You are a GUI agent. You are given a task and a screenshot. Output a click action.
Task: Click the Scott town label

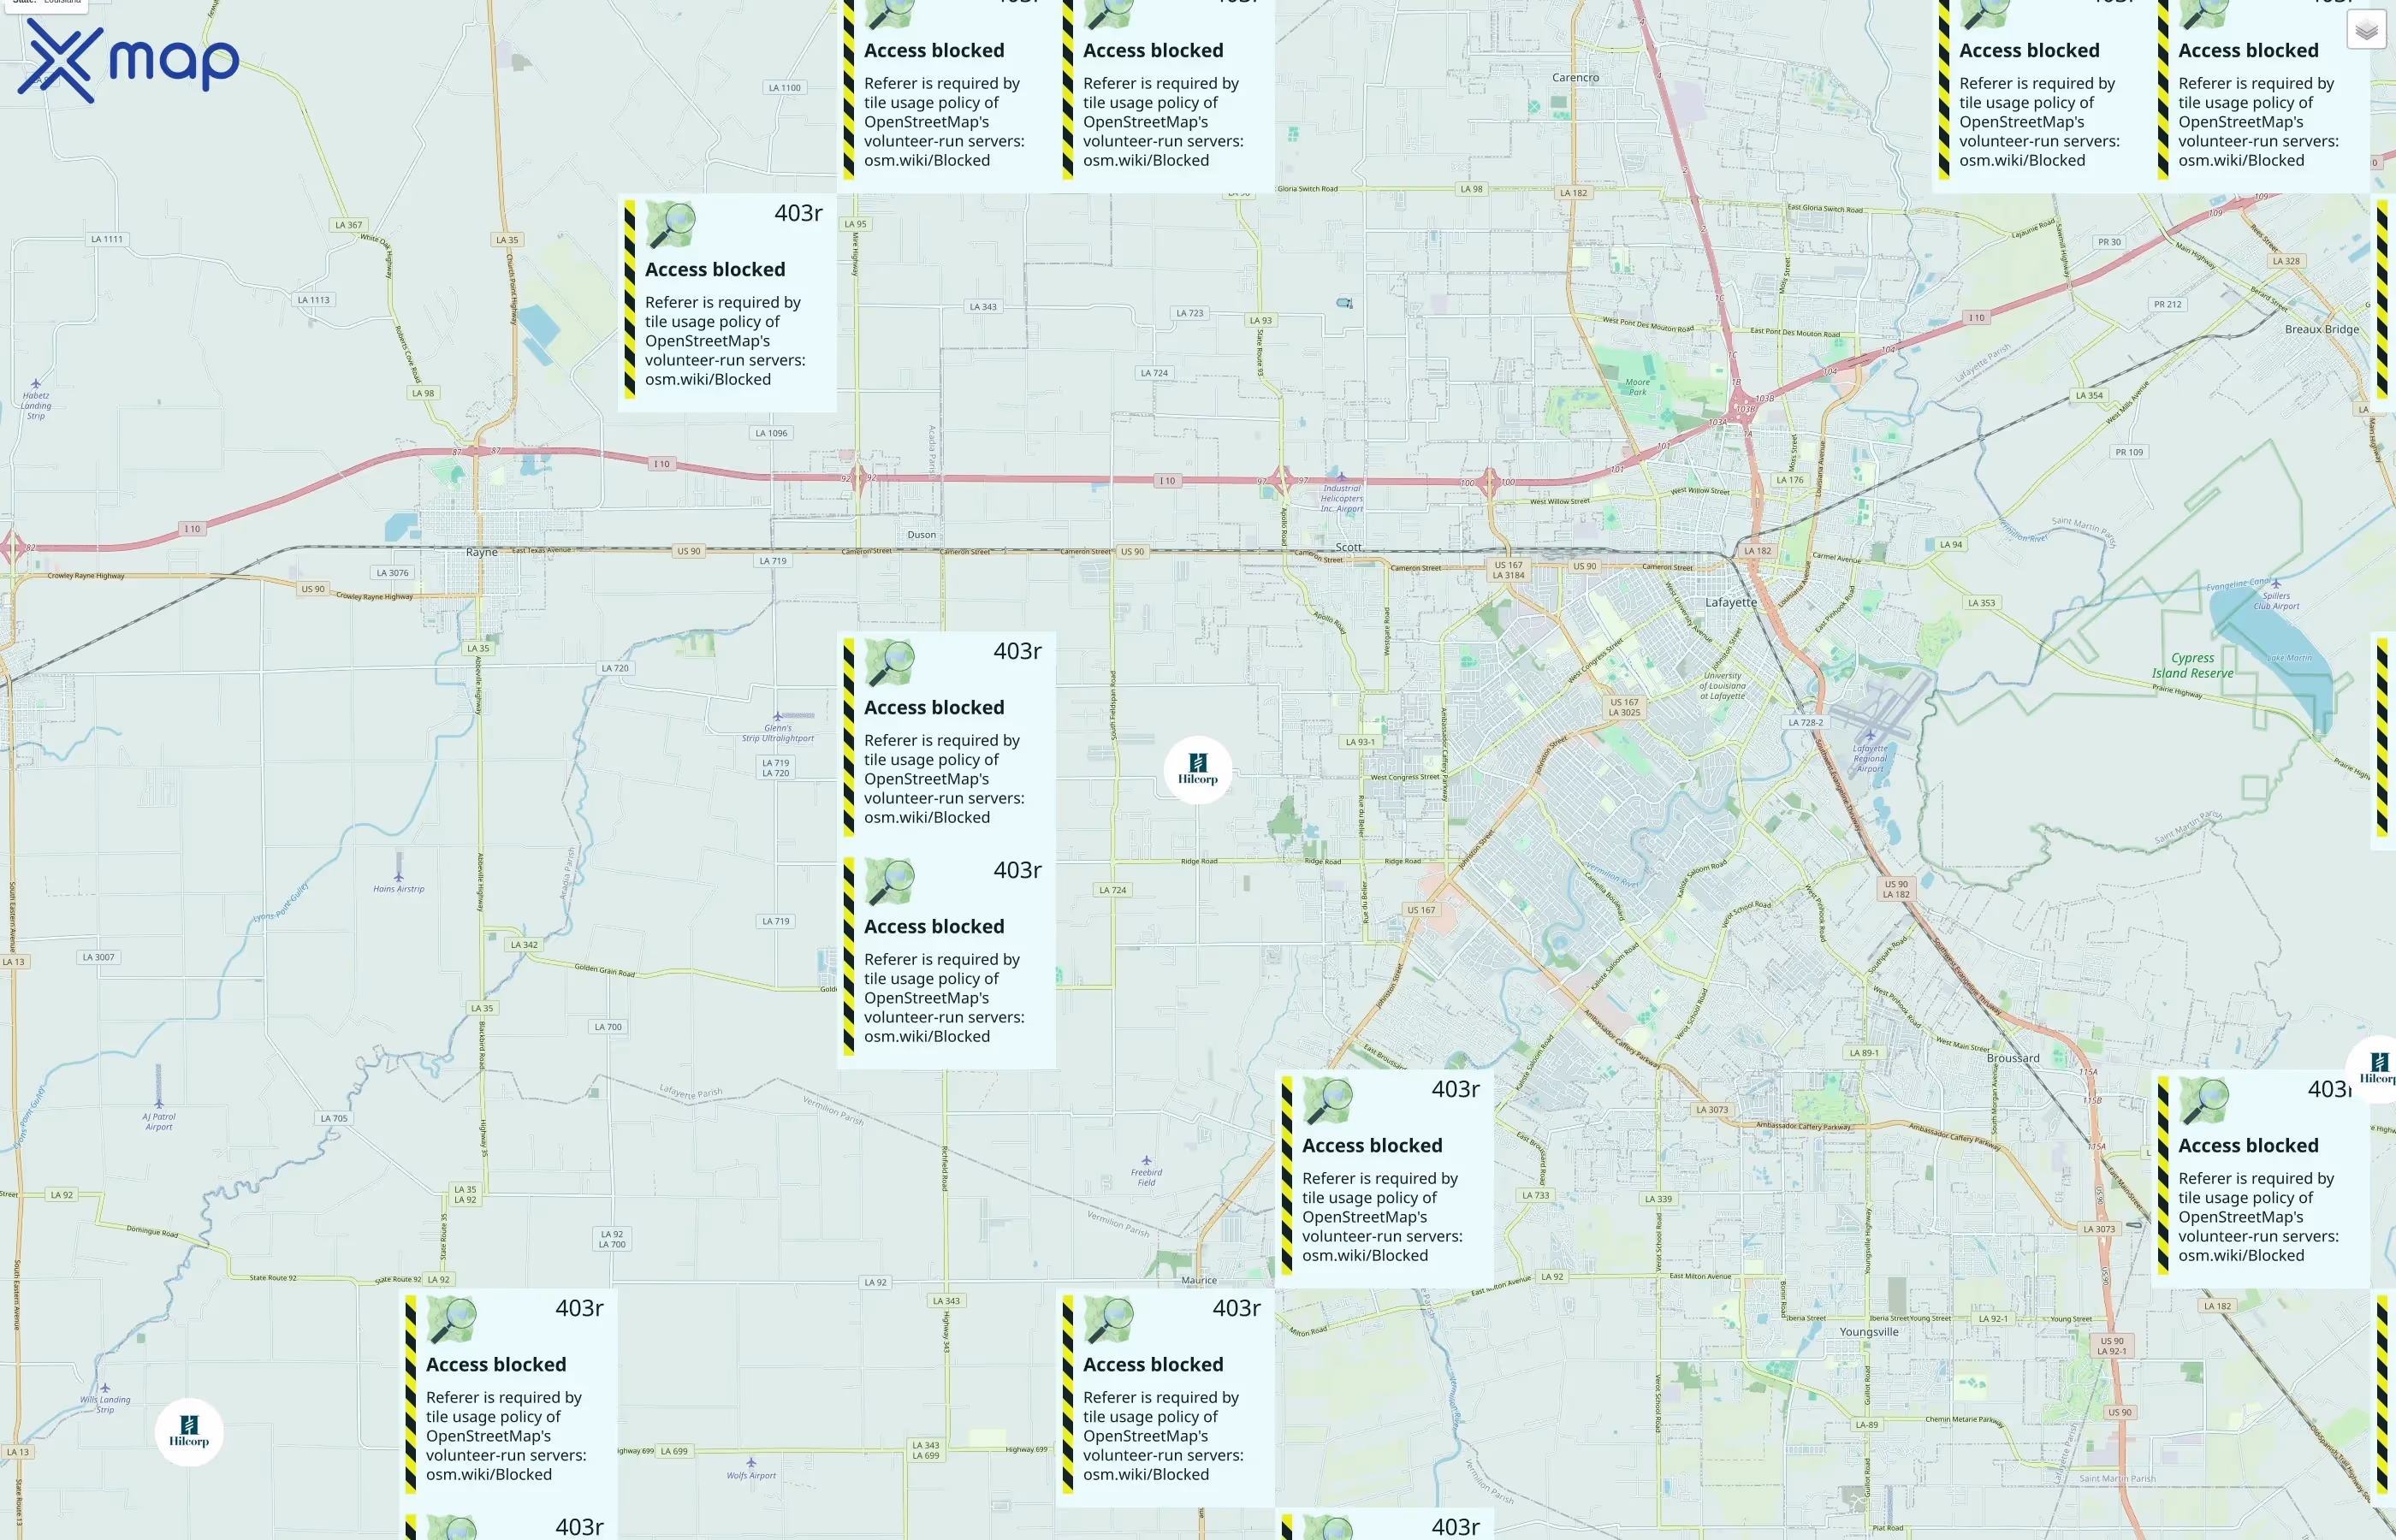coord(1349,547)
